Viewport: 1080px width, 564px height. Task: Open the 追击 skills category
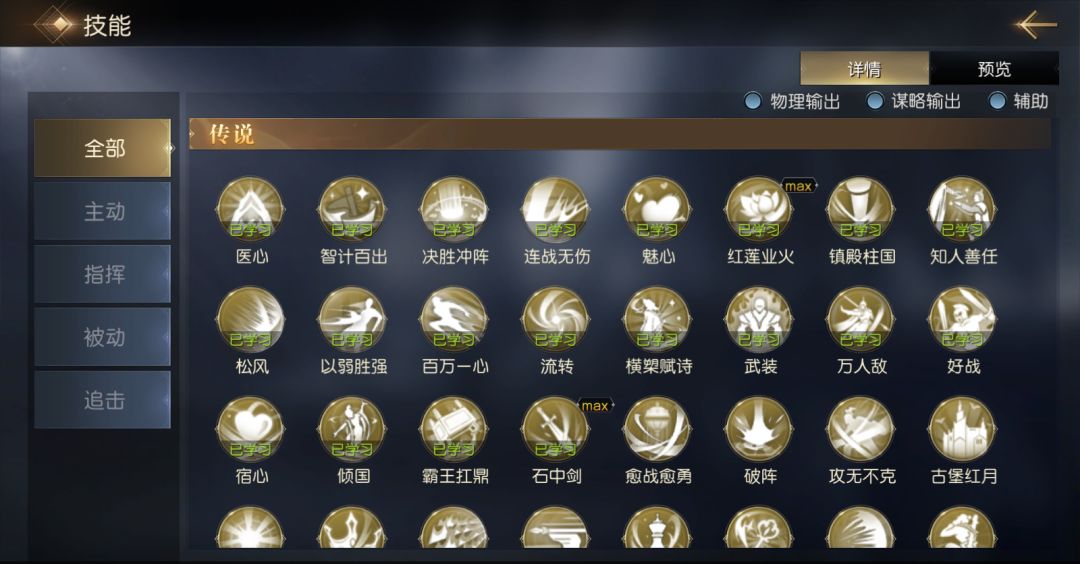[x=103, y=399]
